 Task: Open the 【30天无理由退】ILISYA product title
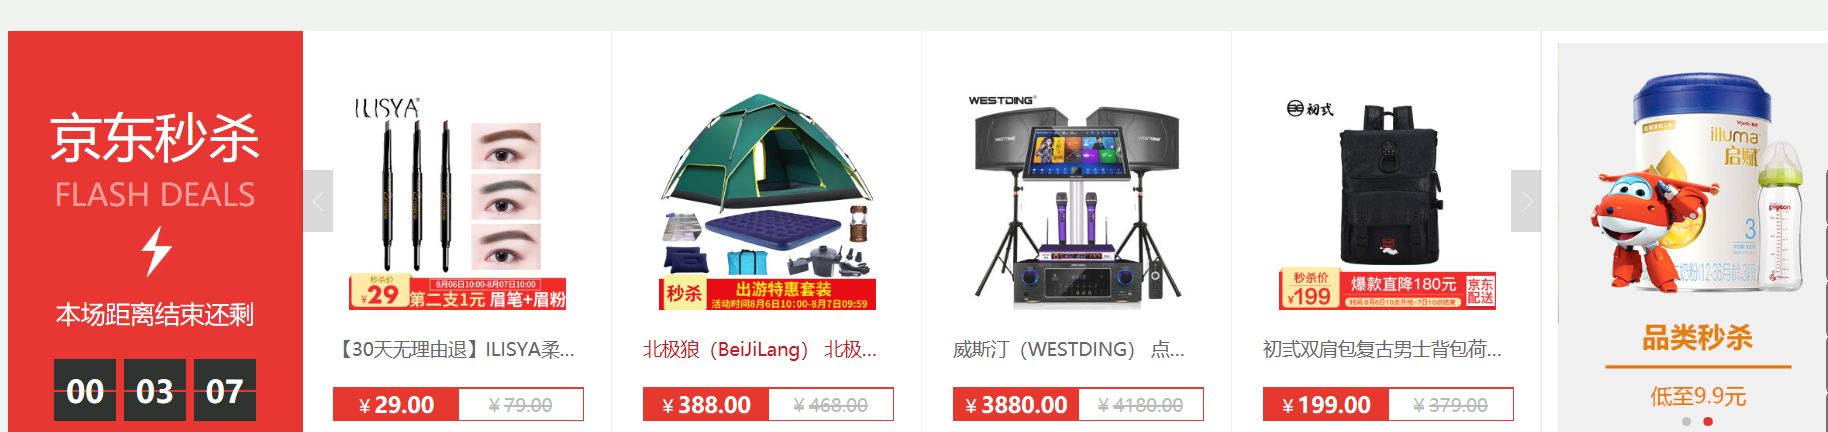click(458, 349)
